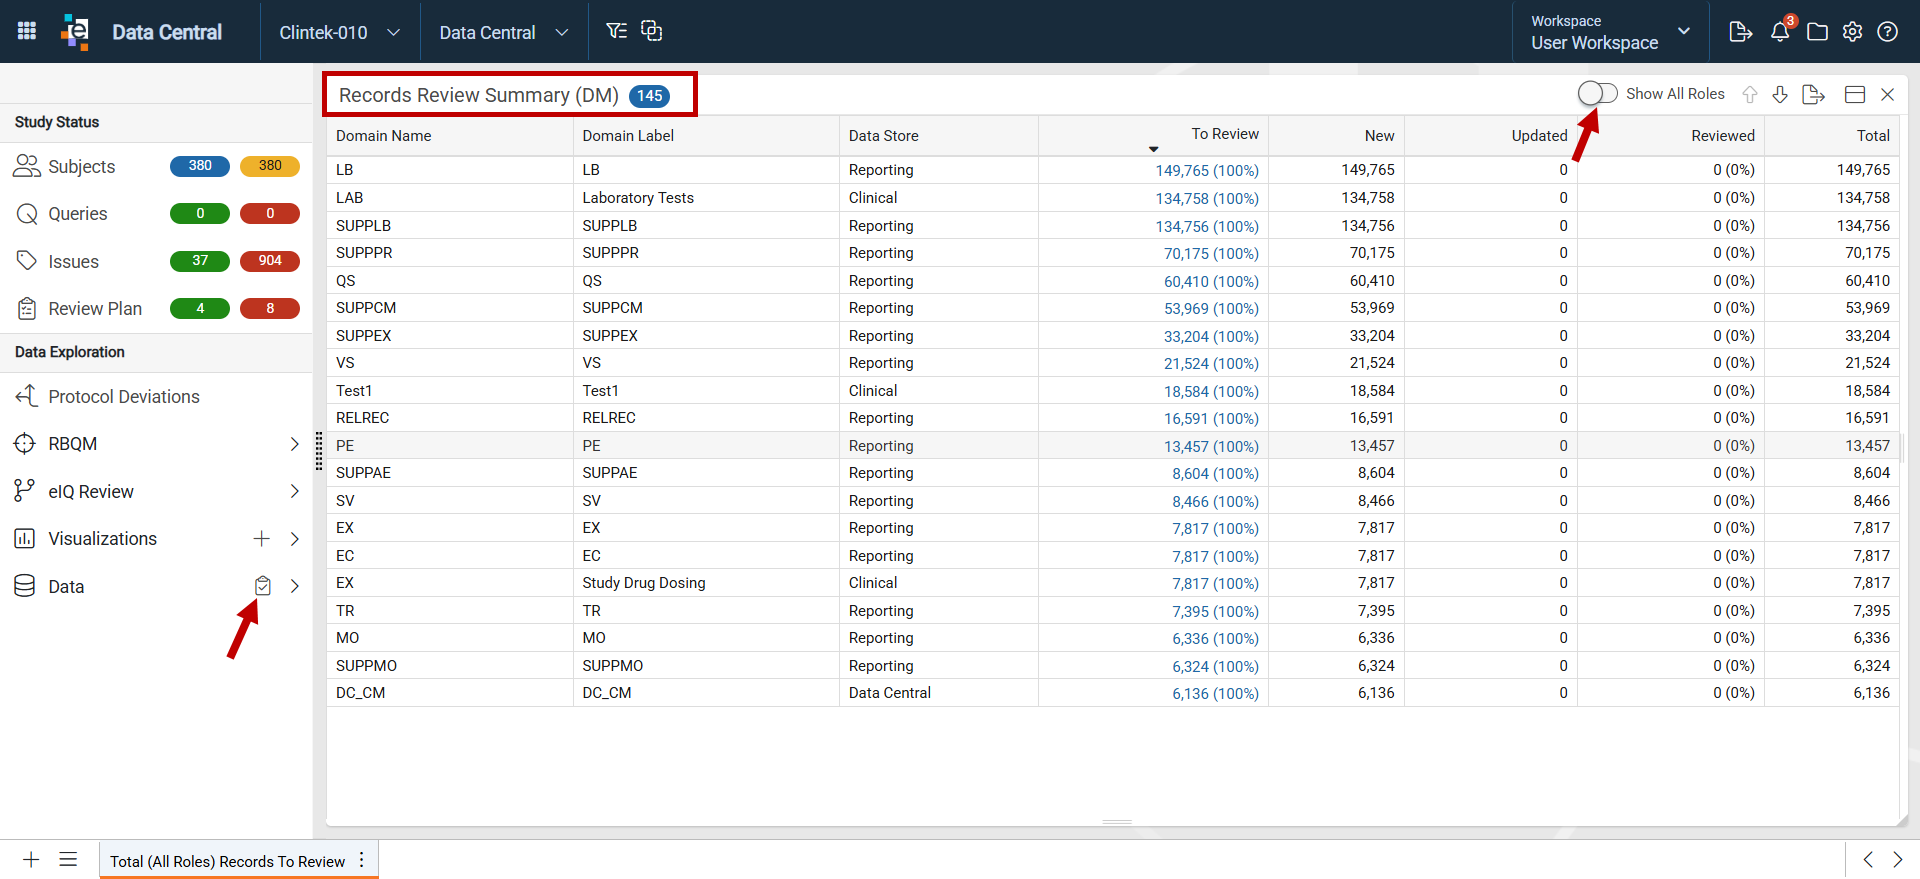Viewport: 1920px width, 879px height.
Task: Open the settings gear in header
Action: point(1852,32)
